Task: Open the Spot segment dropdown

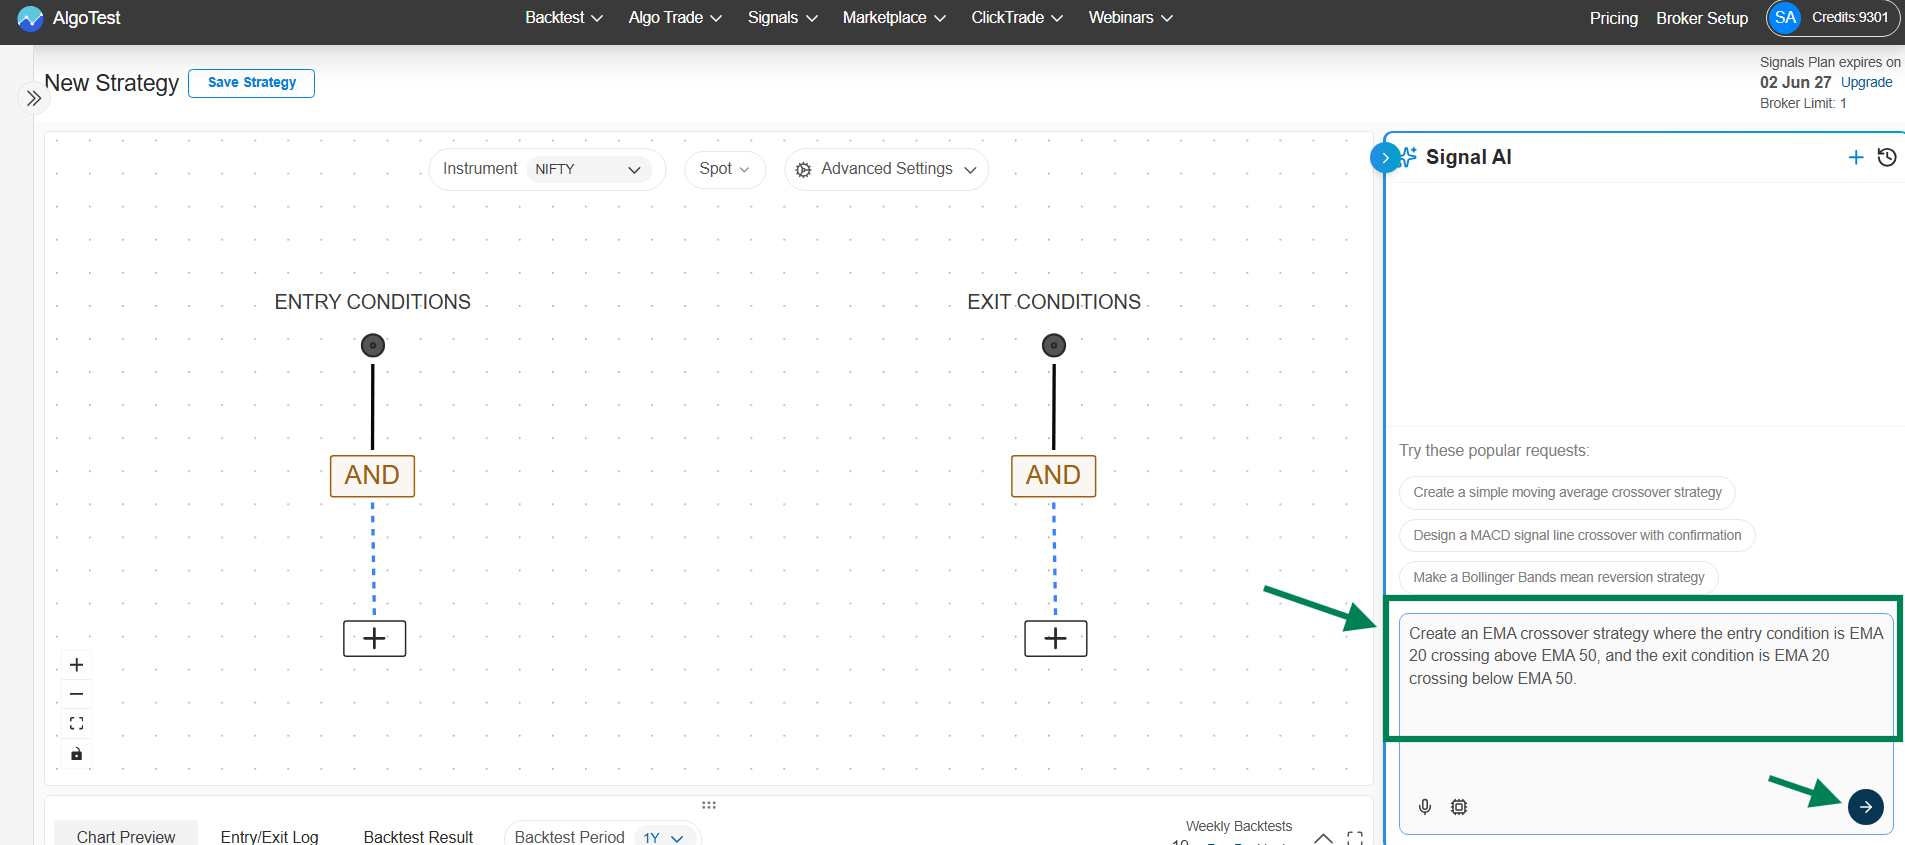Action: coord(724,169)
